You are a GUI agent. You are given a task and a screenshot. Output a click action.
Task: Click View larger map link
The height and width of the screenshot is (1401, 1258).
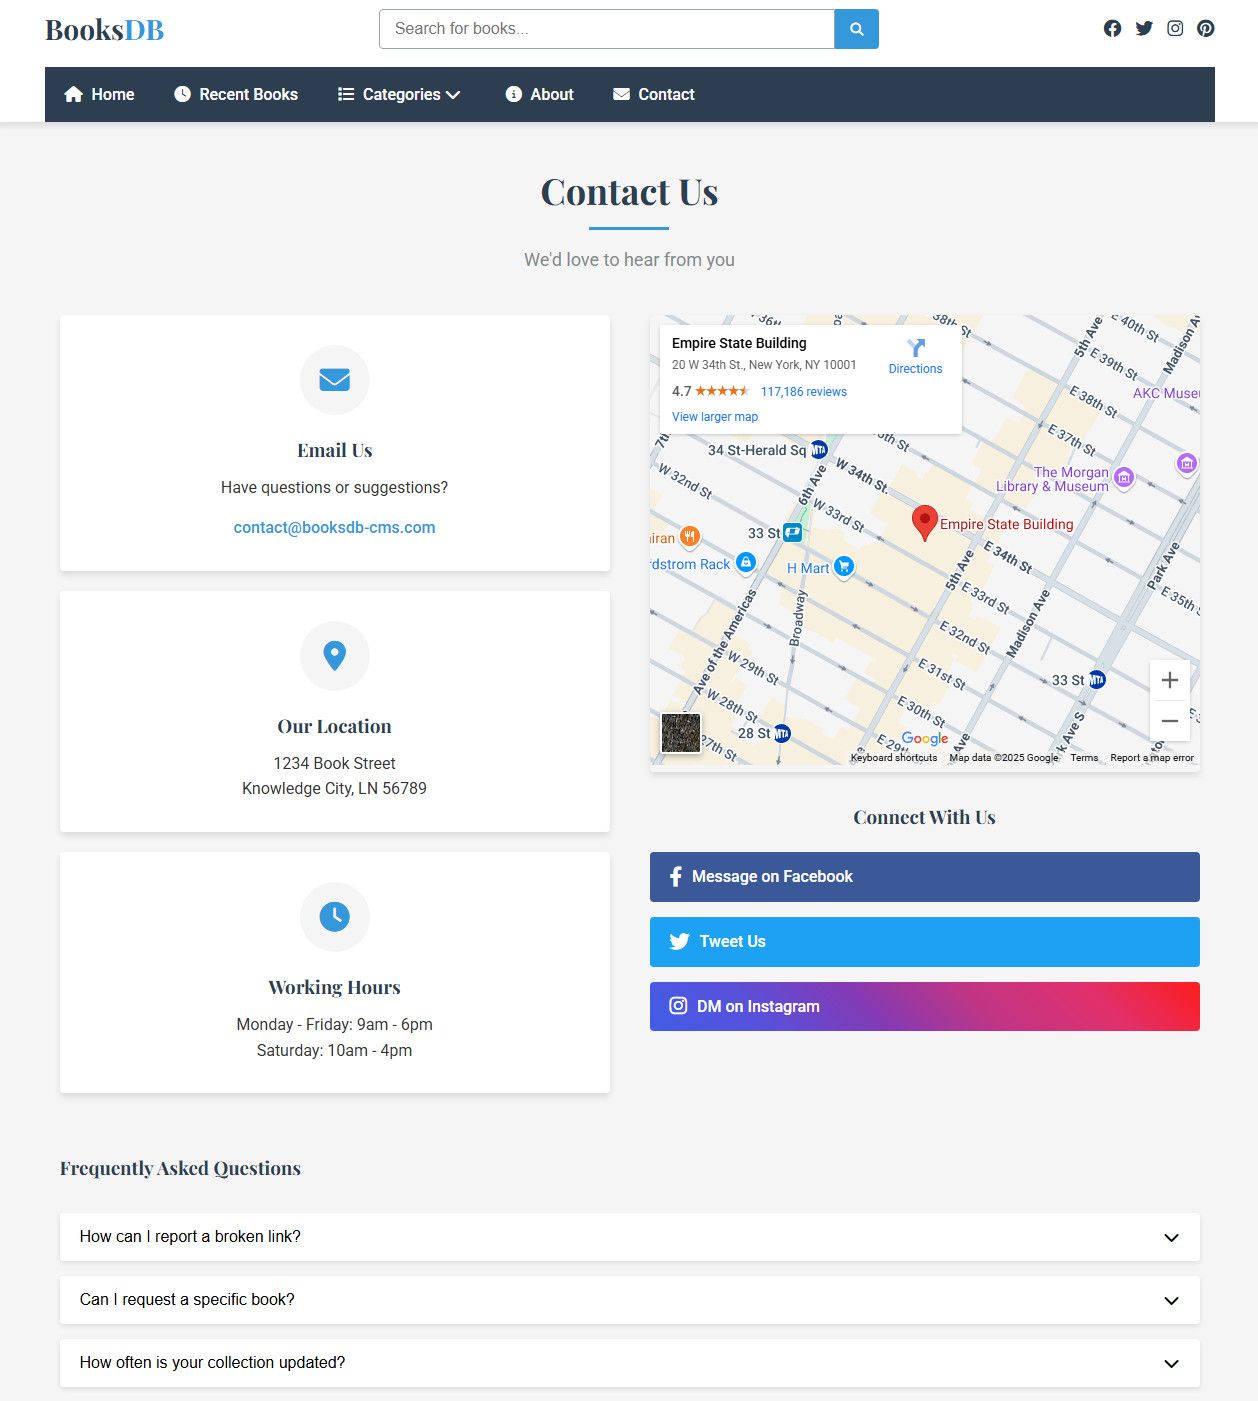715,417
